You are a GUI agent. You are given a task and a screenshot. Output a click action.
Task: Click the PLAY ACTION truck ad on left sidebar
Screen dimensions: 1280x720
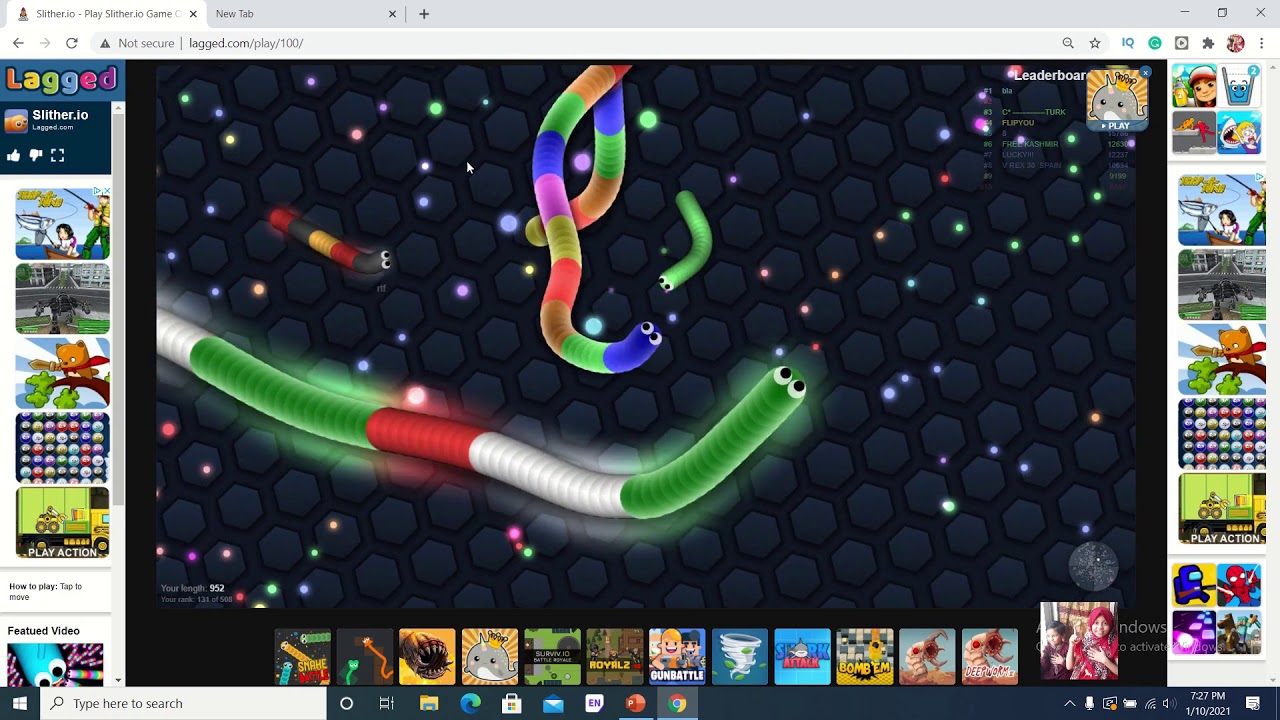tap(62, 523)
